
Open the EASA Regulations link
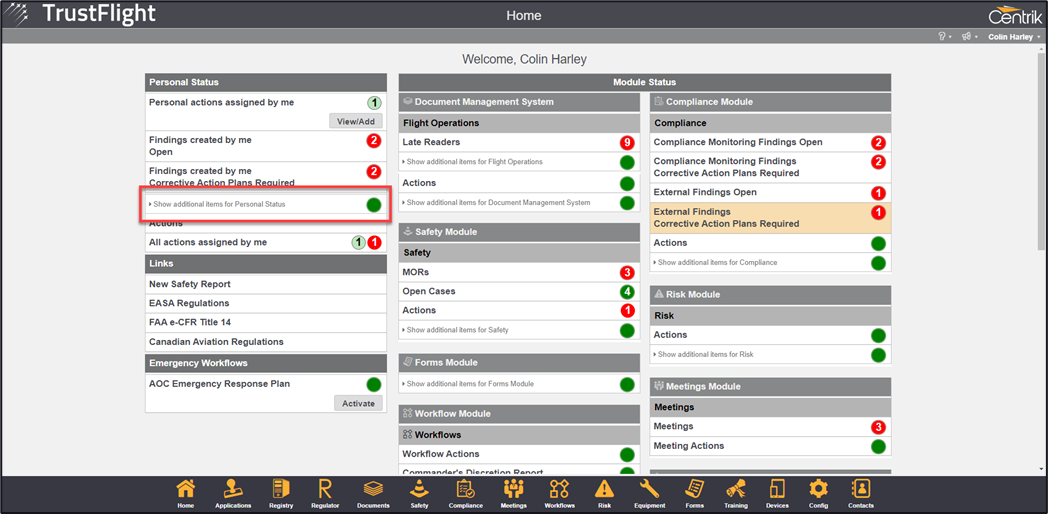point(189,303)
